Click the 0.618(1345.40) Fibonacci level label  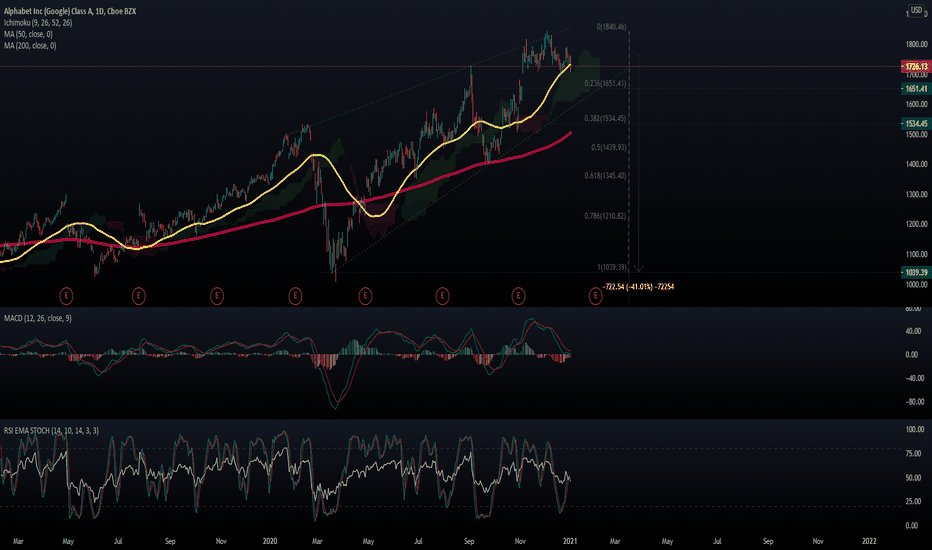pos(605,175)
